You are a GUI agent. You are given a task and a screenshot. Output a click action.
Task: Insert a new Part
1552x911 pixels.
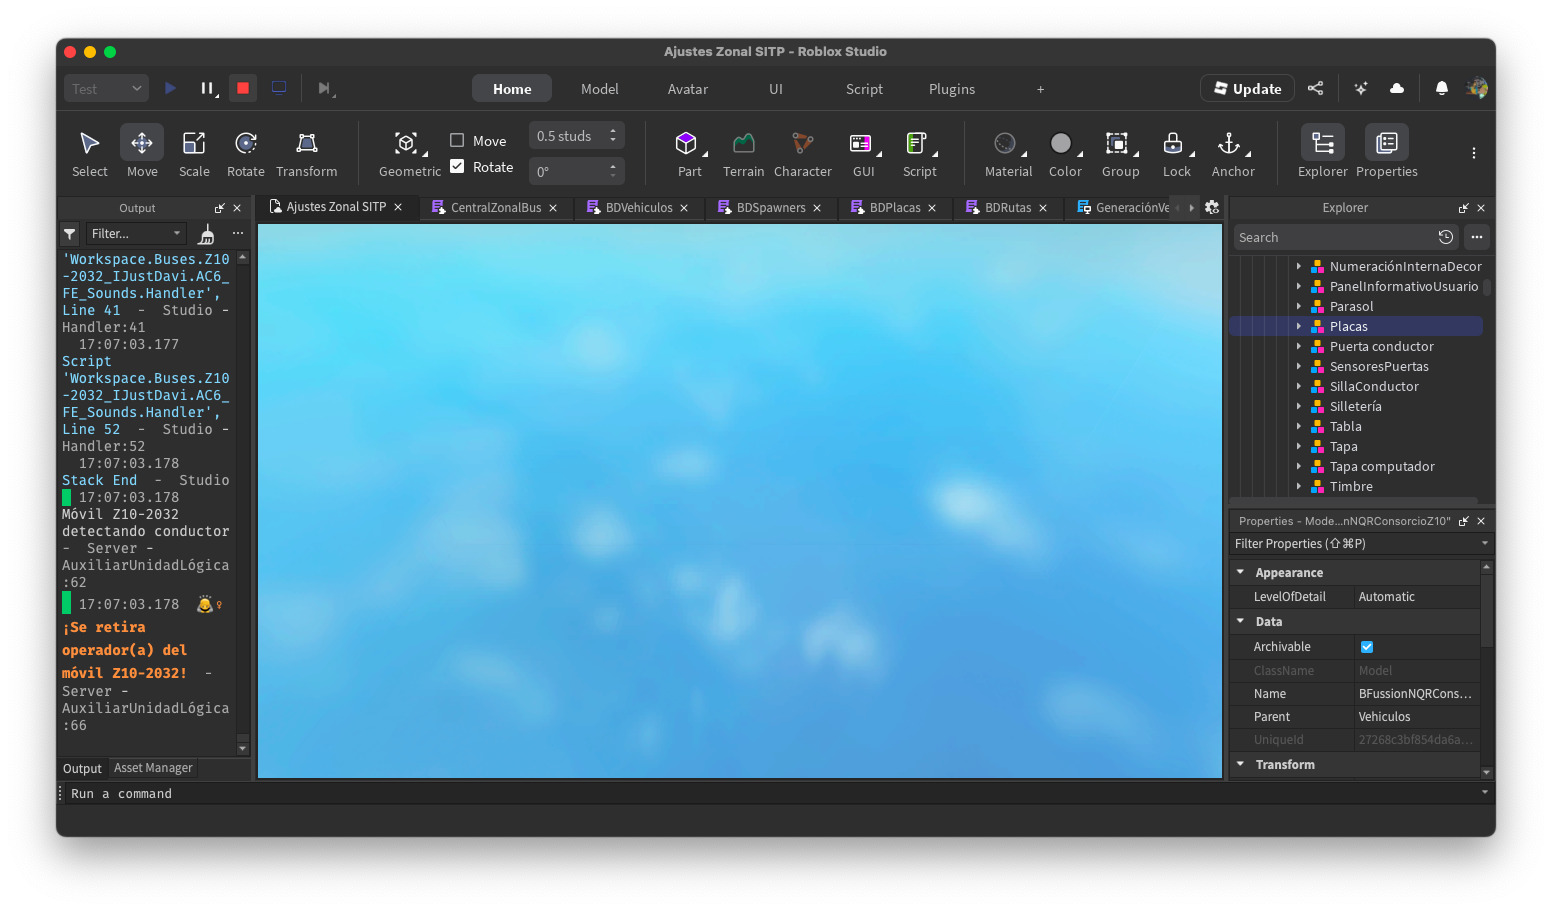click(x=686, y=152)
